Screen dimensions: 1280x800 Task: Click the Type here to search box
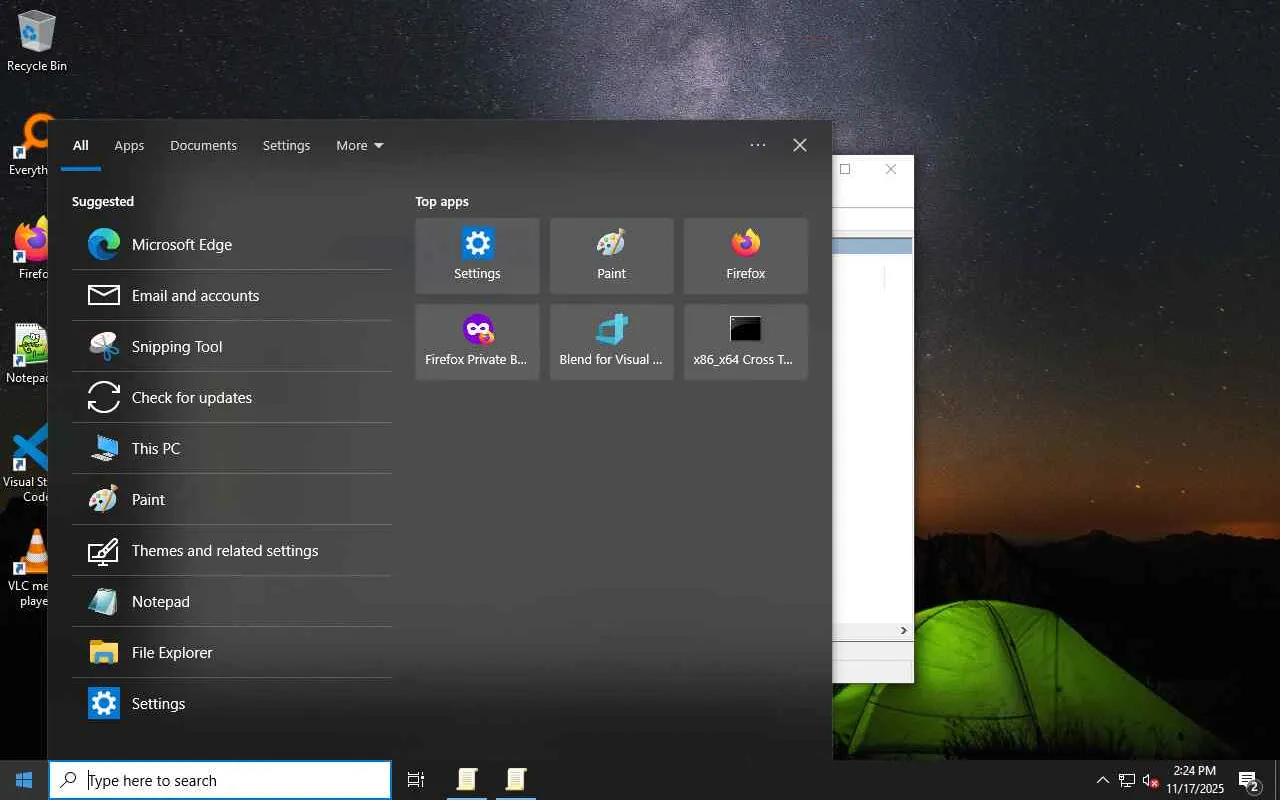[x=220, y=780]
